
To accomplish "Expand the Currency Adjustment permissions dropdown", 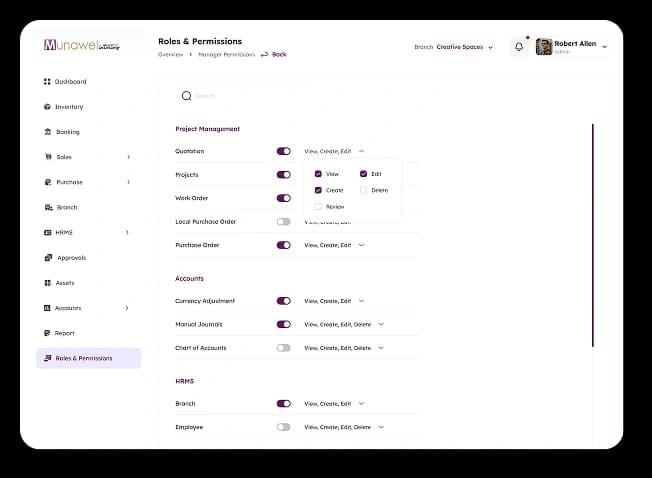I will pos(361,301).
